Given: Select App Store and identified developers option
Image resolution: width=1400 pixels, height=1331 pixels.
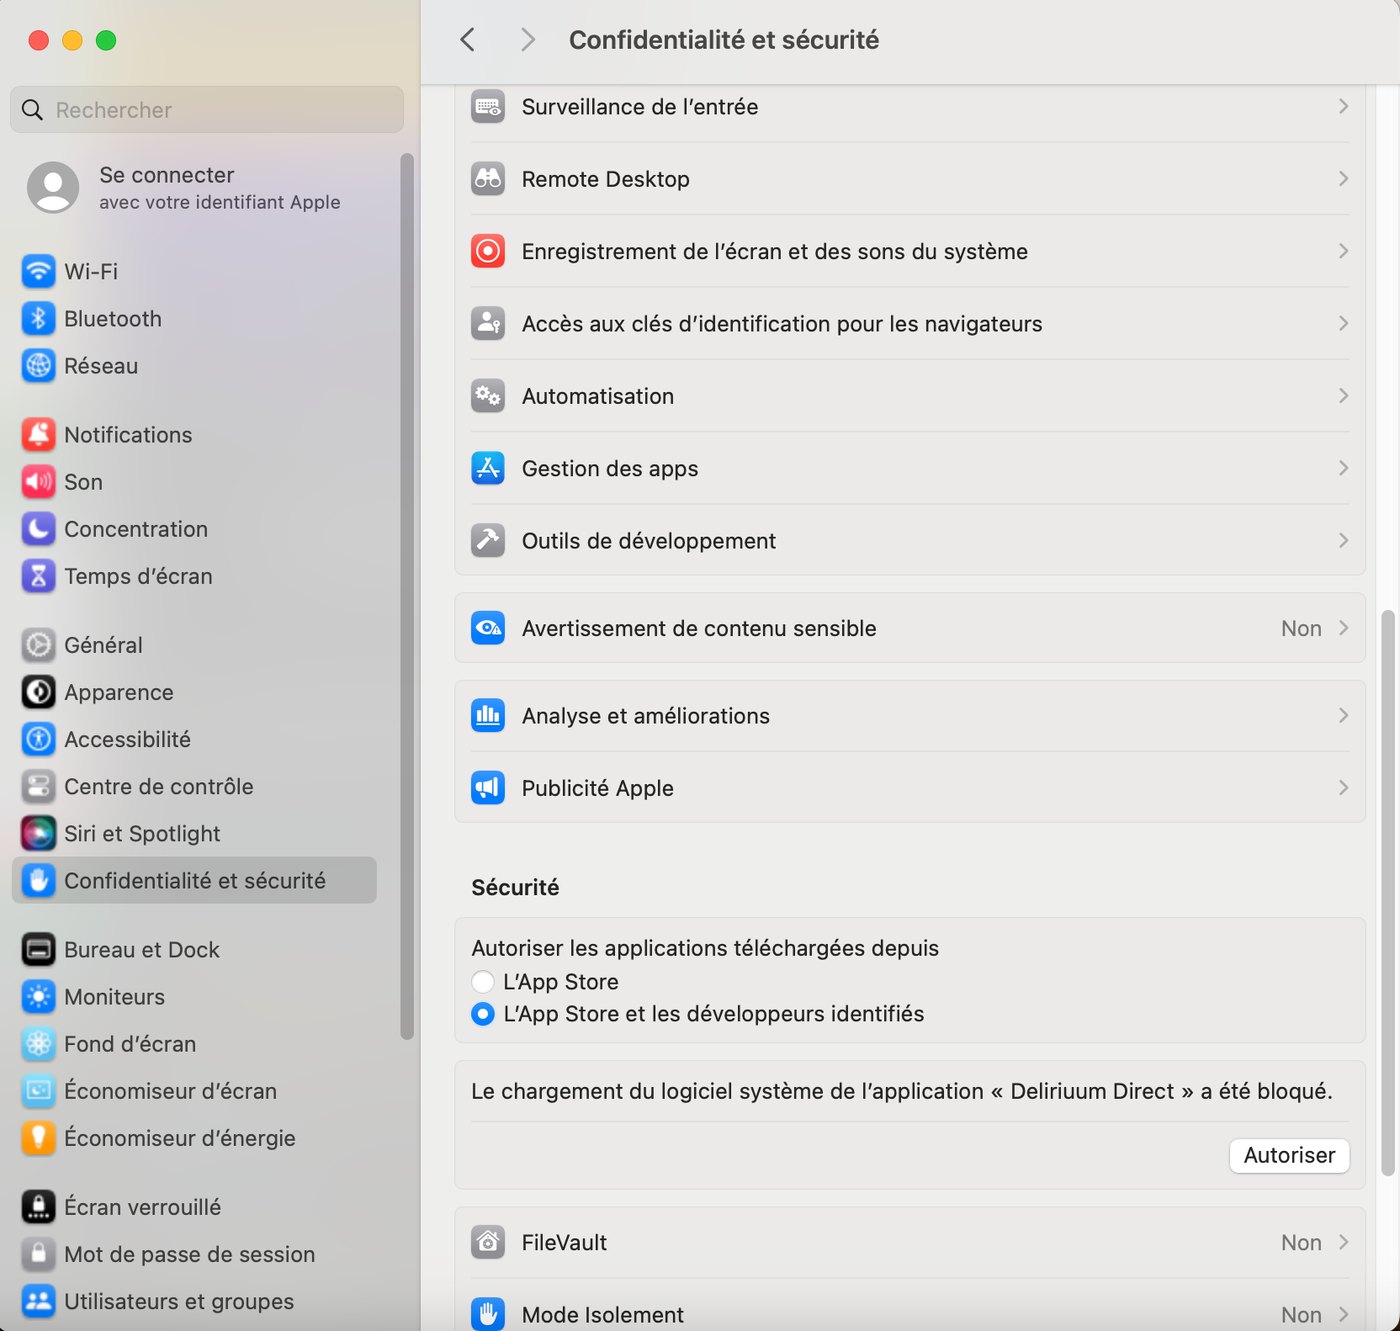Looking at the screenshot, I should click(483, 1013).
